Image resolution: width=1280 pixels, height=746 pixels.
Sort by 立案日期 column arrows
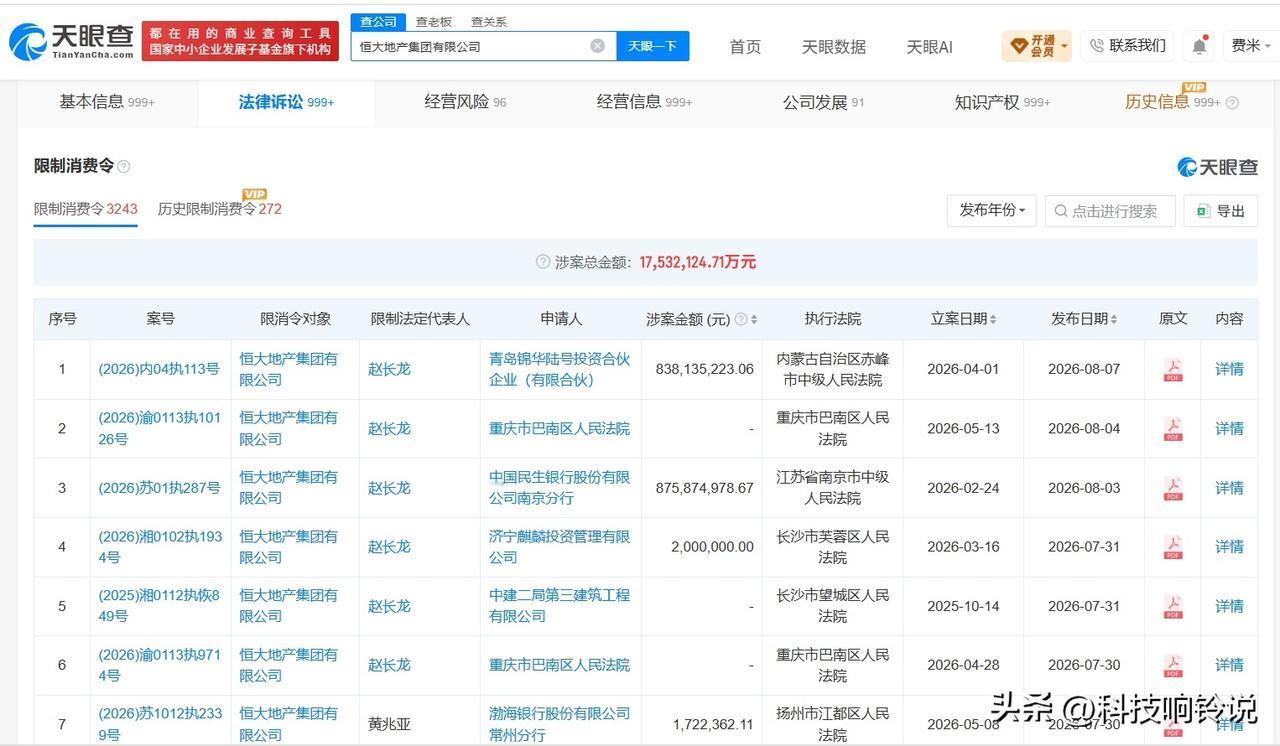tap(993, 320)
